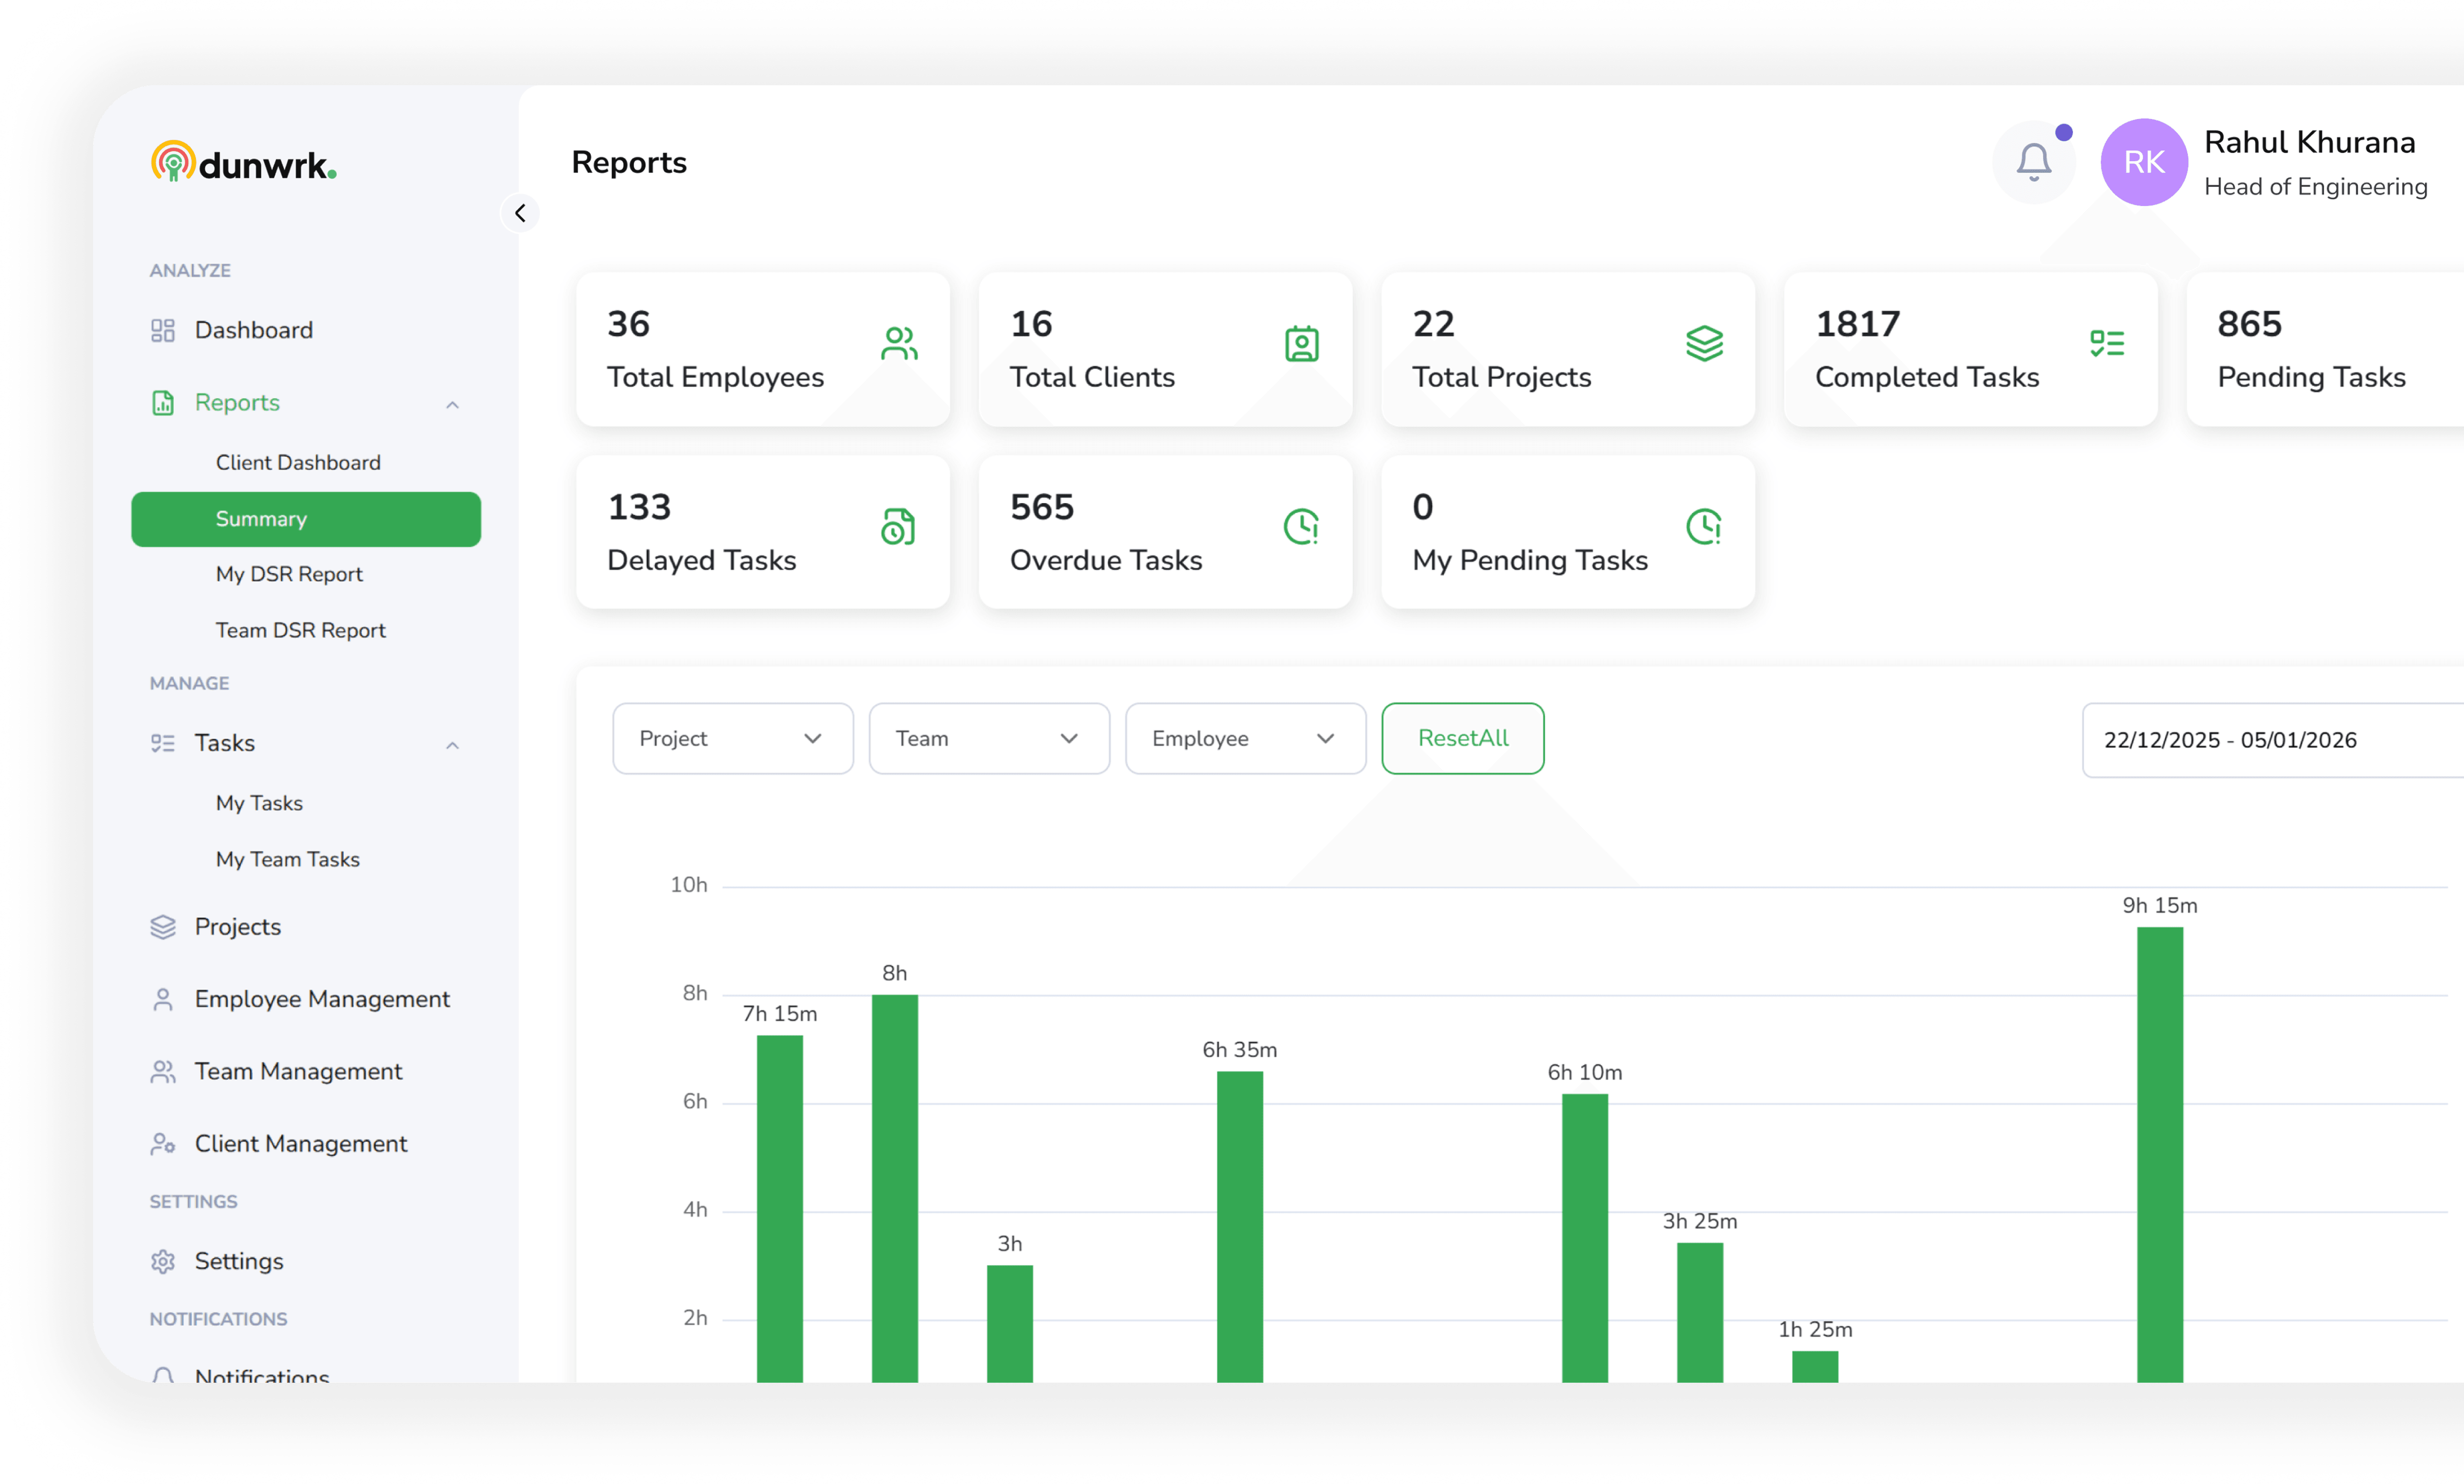Click the Delayed Tasks timer icon

point(898,527)
